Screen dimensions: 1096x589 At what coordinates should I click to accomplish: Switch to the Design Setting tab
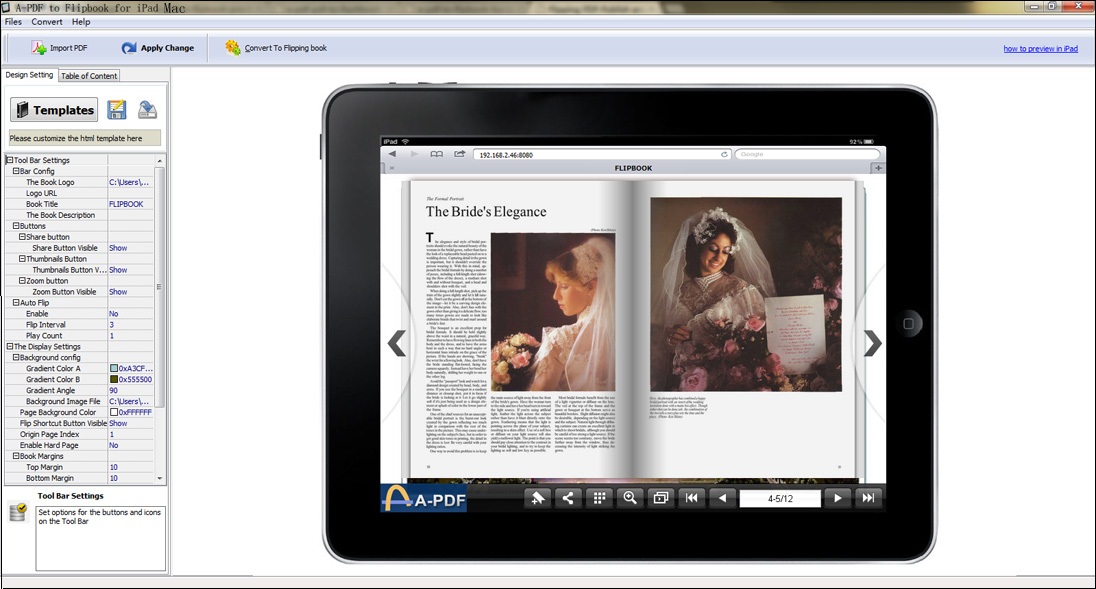click(29, 75)
